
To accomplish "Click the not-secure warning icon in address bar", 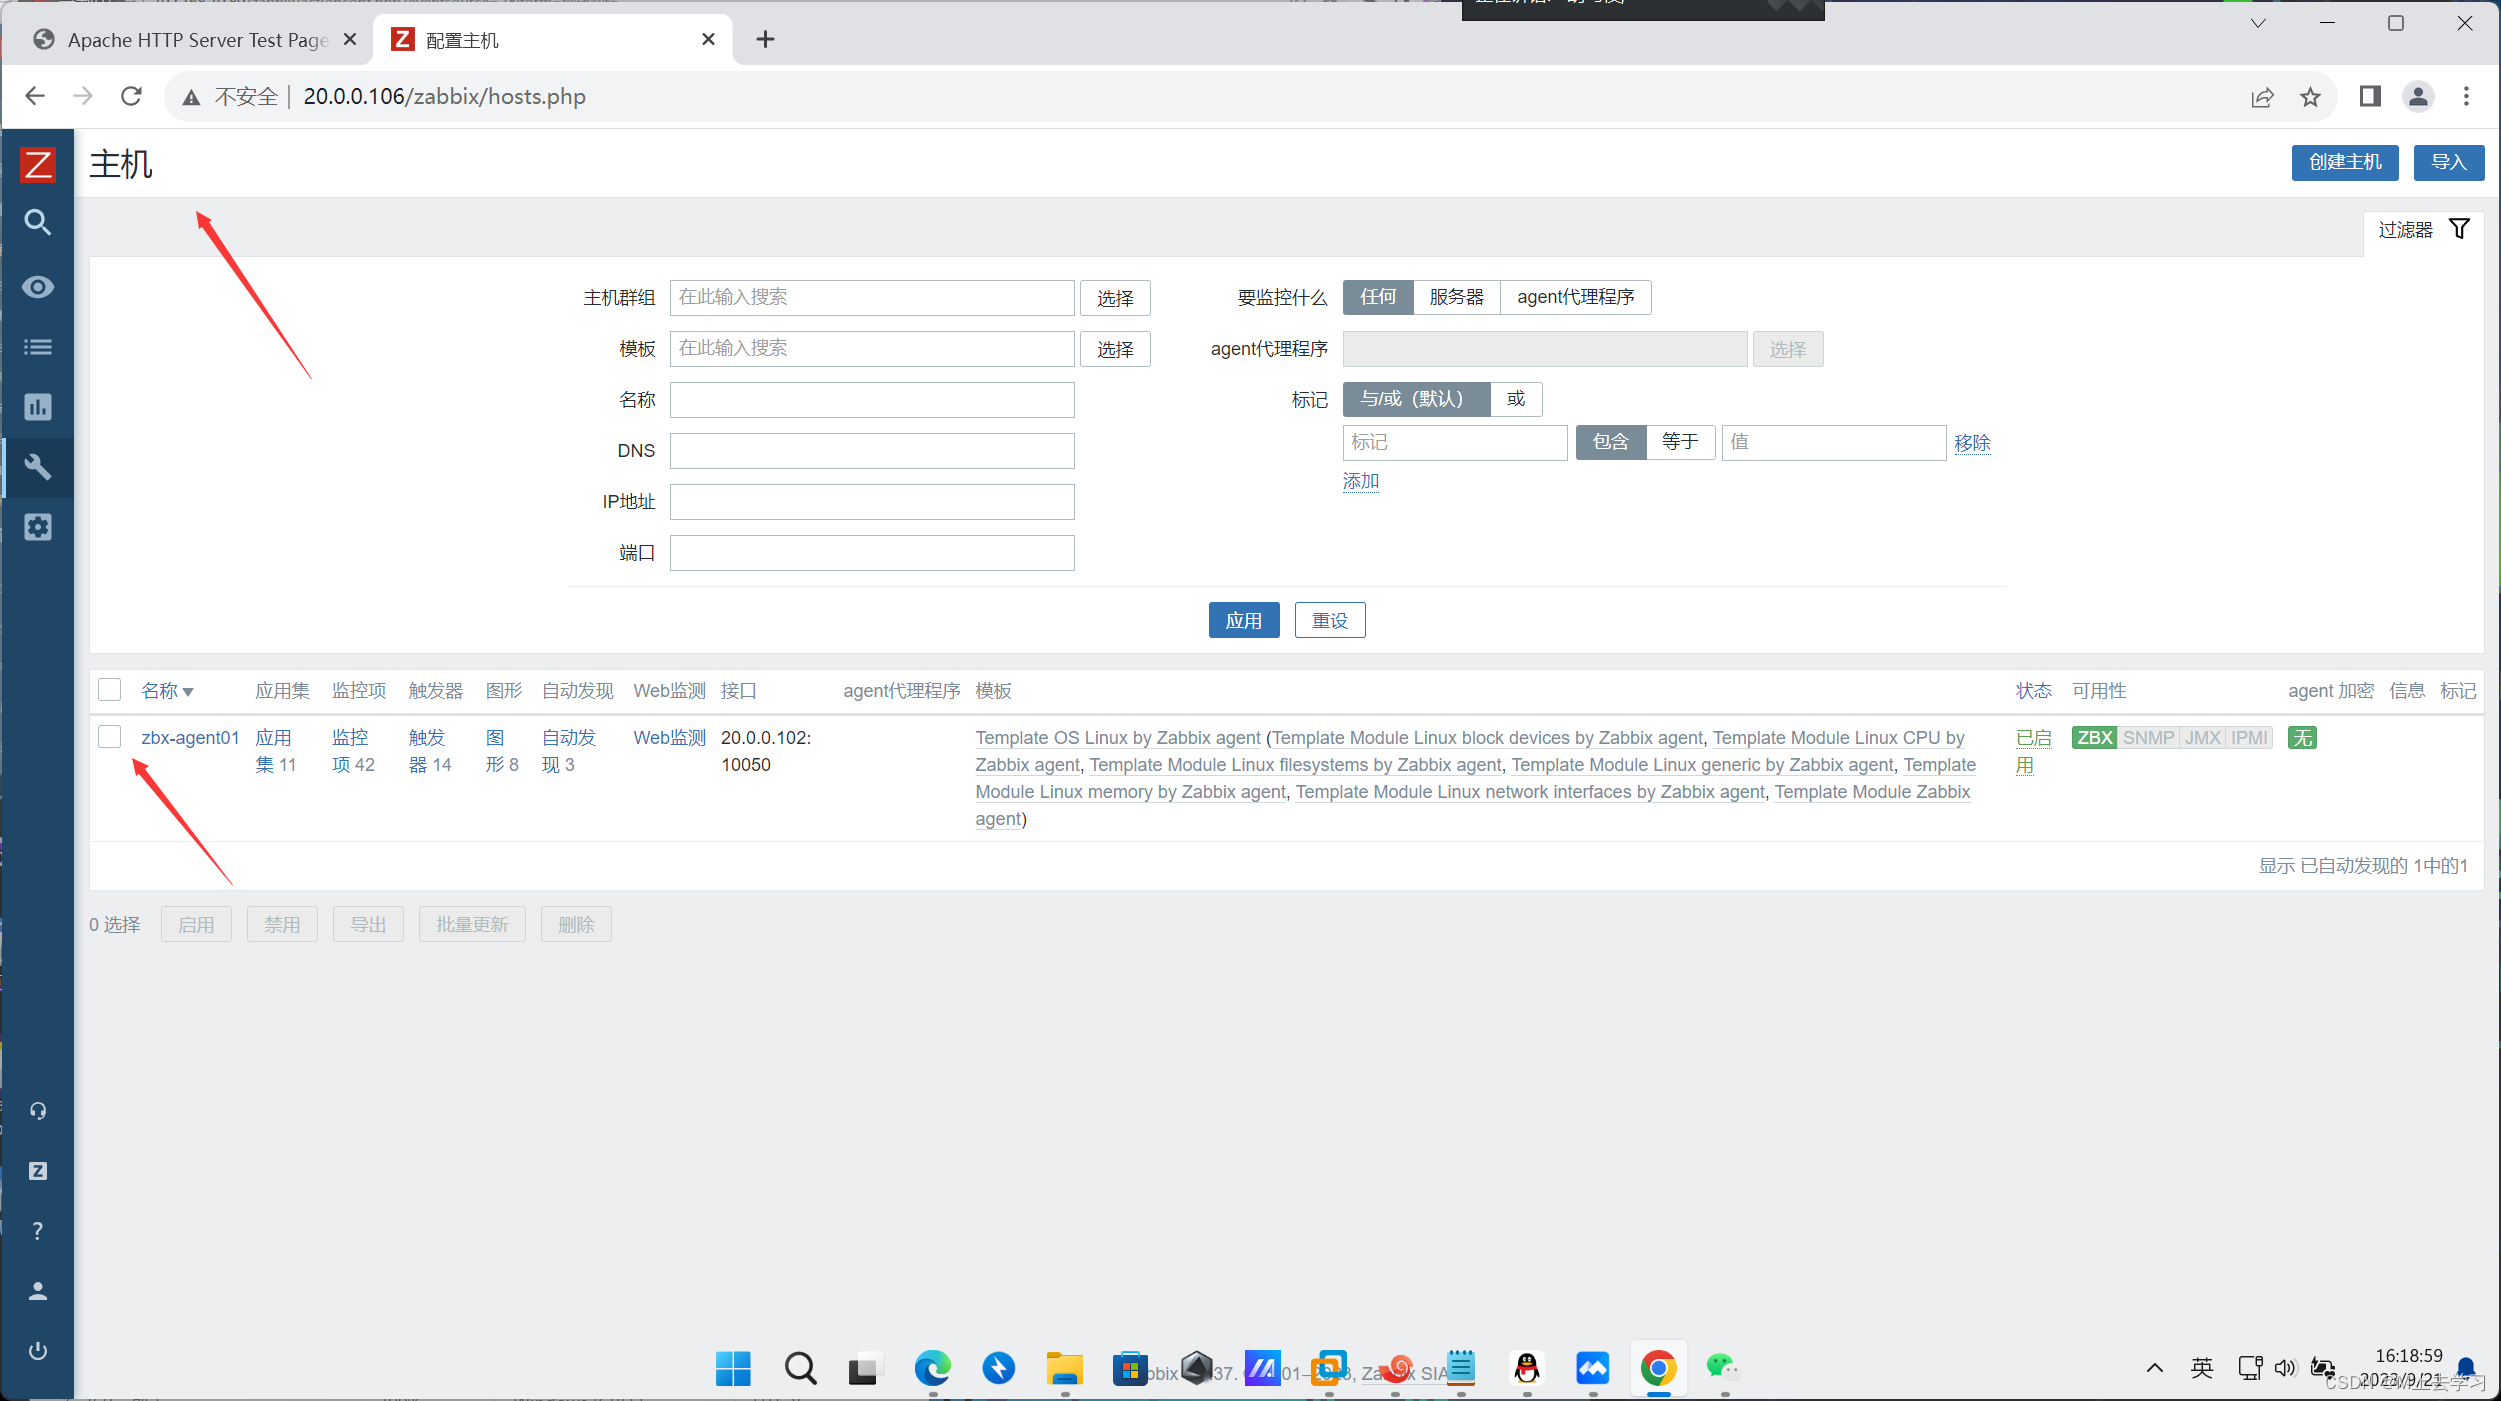I will pos(191,97).
